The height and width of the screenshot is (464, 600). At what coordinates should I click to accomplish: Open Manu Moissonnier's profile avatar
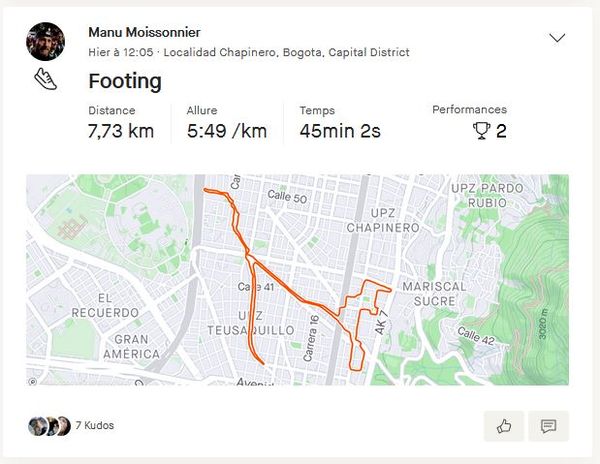point(46,41)
